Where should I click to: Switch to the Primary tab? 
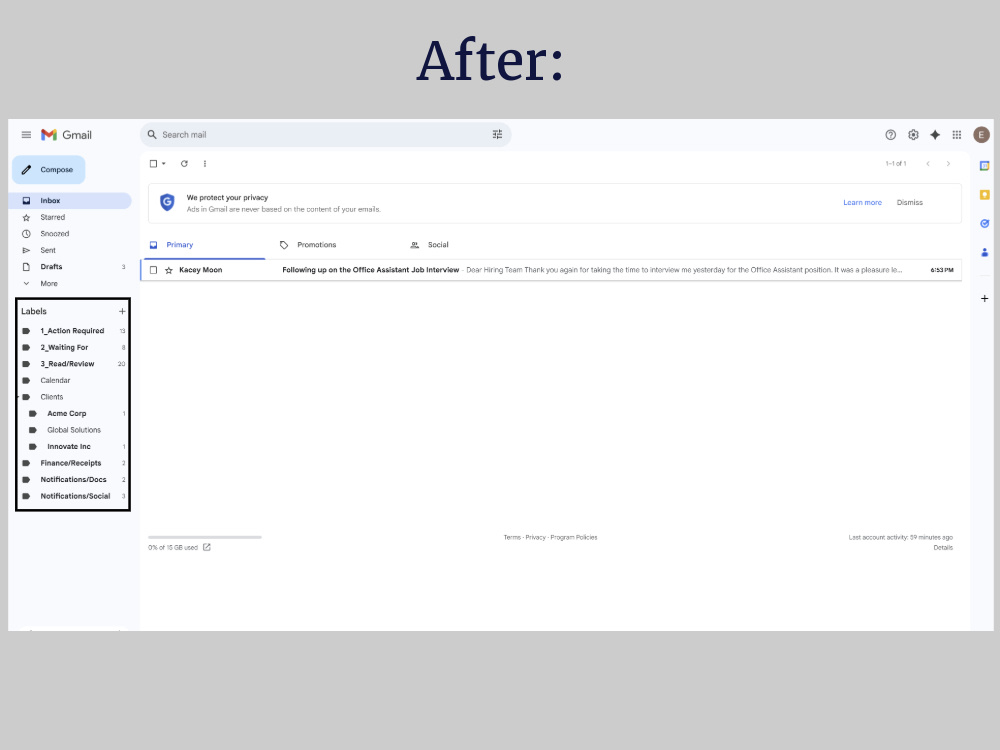(x=204, y=245)
